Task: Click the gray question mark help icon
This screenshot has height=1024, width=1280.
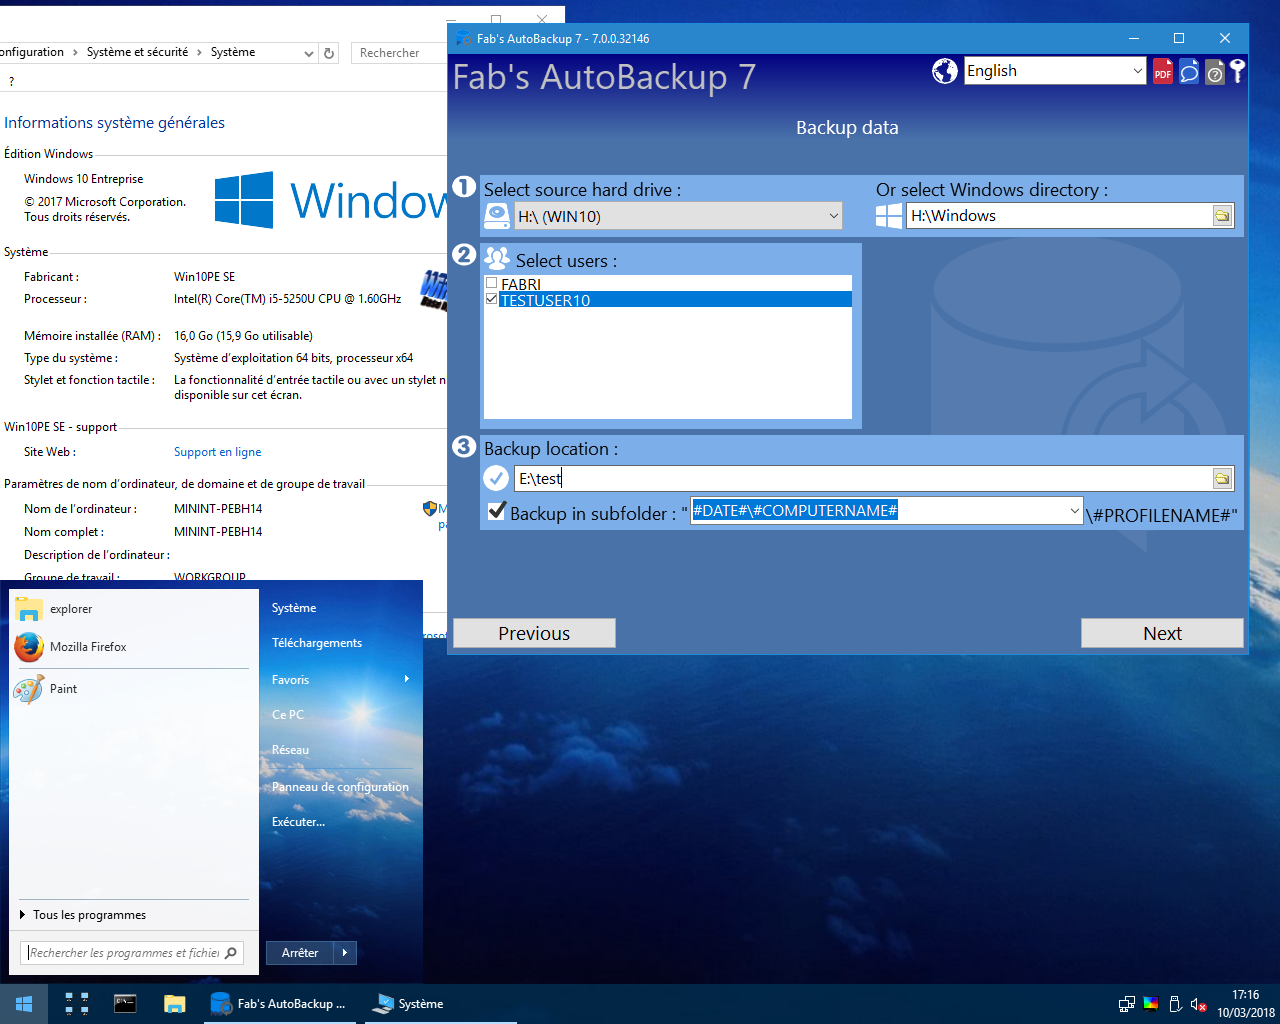Action: 1215,72
